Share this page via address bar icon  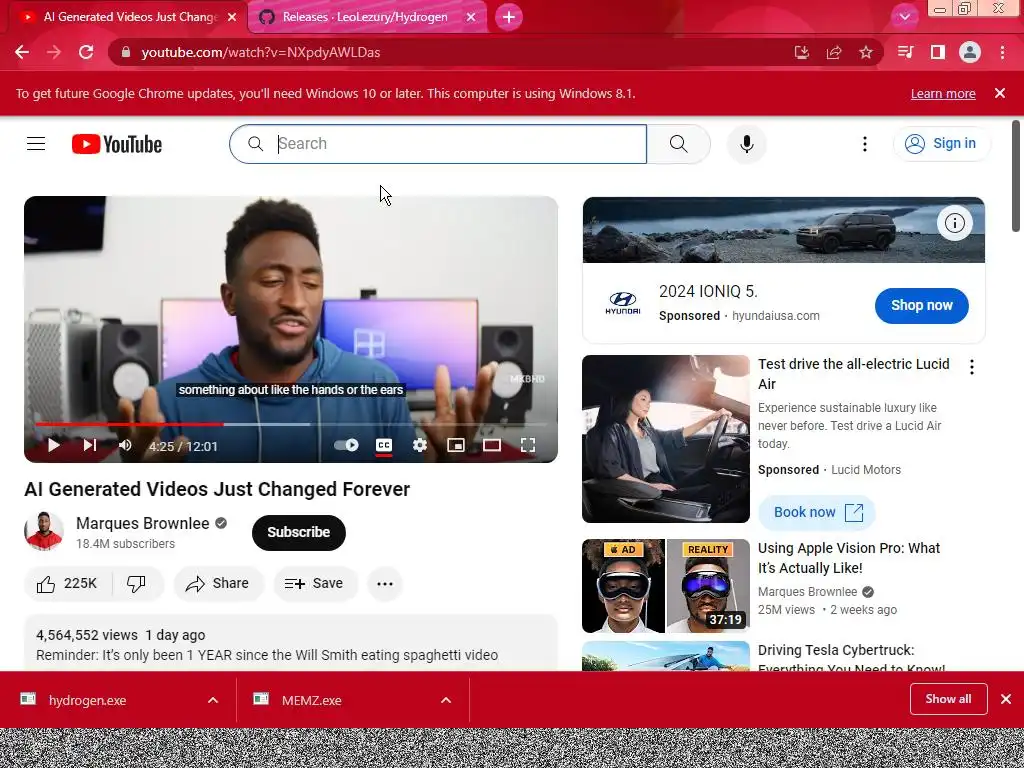point(834,52)
